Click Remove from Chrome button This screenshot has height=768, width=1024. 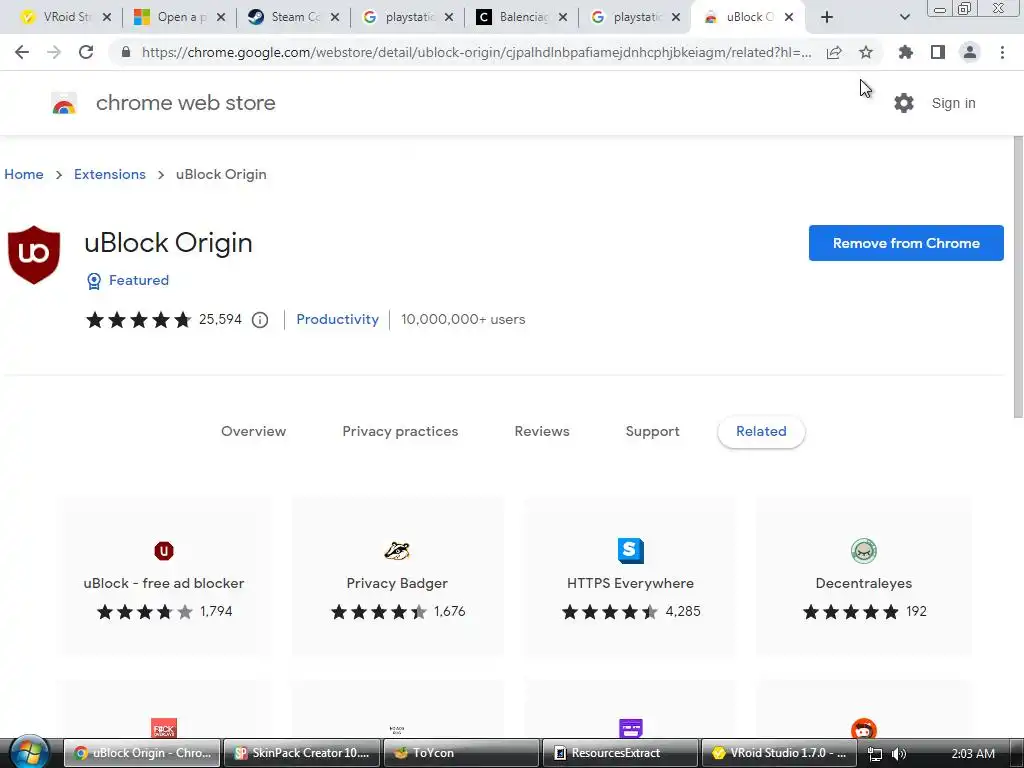coord(906,243)
